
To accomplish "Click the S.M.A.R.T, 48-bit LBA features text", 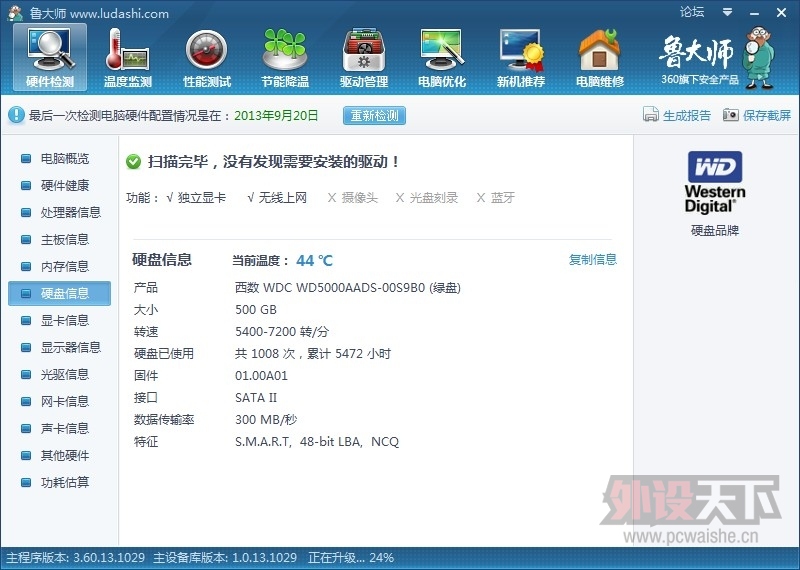I will click(x=317, y=441).
